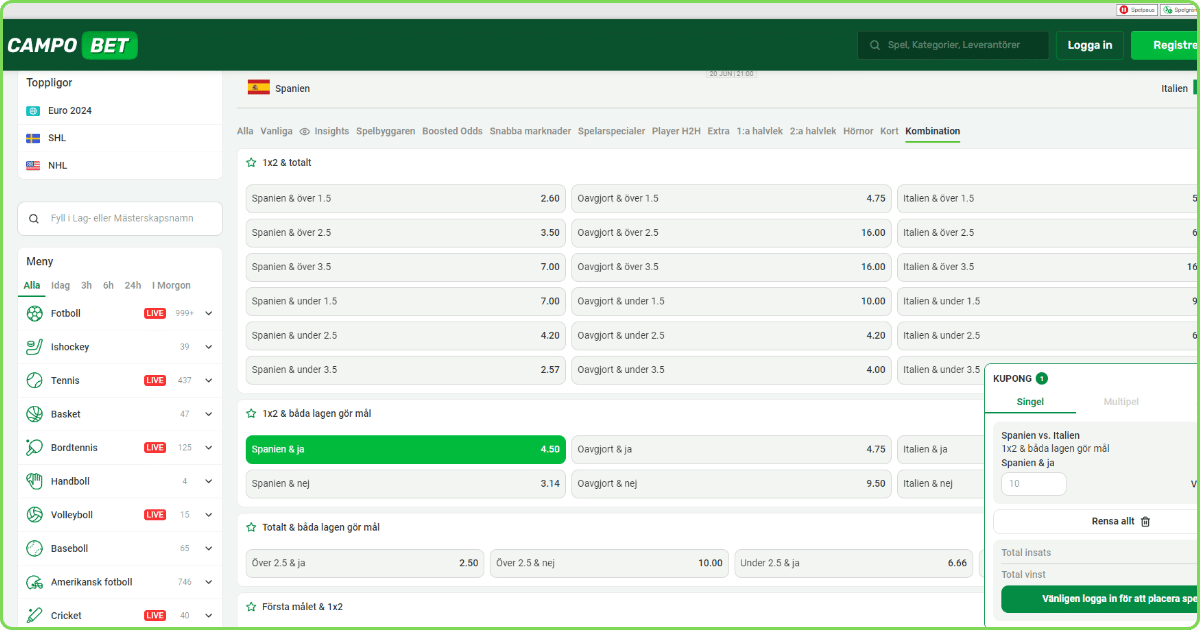Select the 'Över 2.5 & ja' odds 2.50

click(365, 563)
